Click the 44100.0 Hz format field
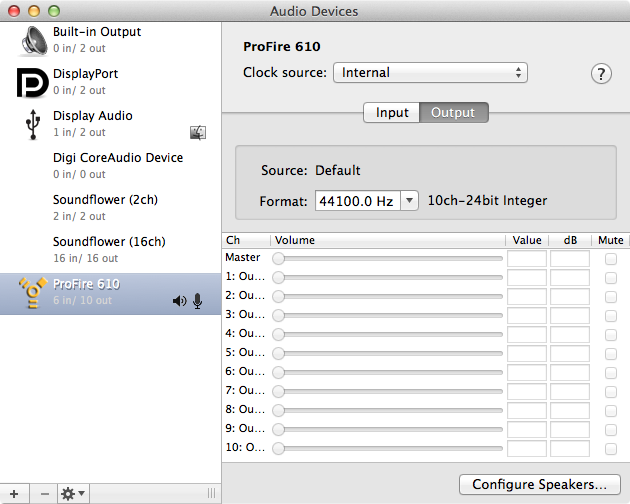This screenshot has height=504, width=630. (x=357, y=201)
